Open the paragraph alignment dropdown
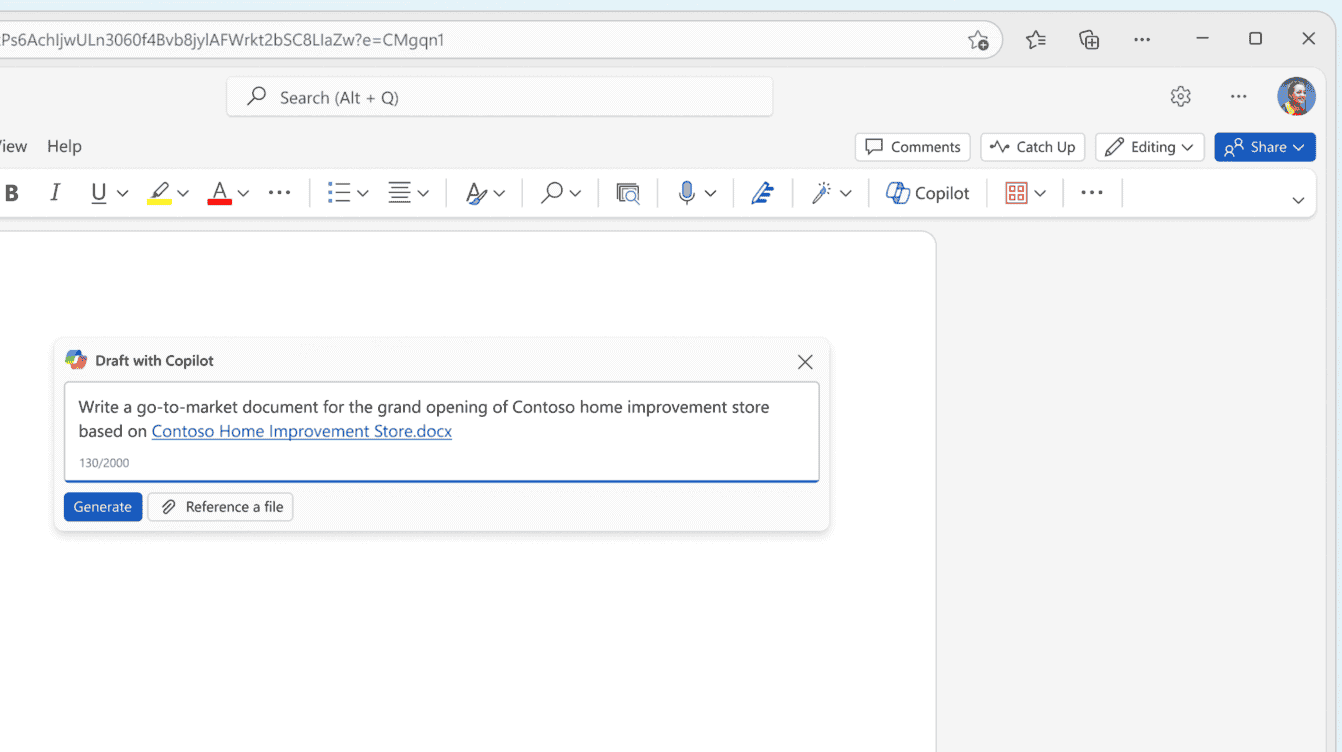1342x752 pixels. (x=423, y=192)
